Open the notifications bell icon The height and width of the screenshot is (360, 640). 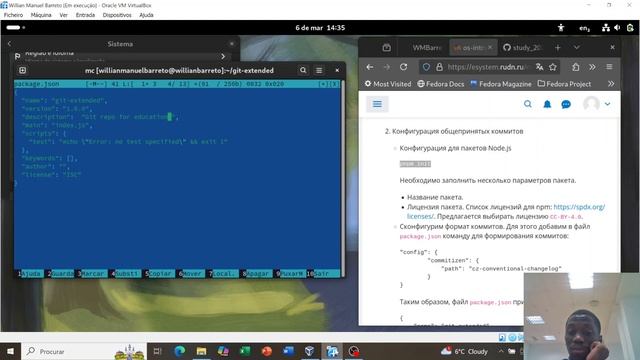pos(547,104)
